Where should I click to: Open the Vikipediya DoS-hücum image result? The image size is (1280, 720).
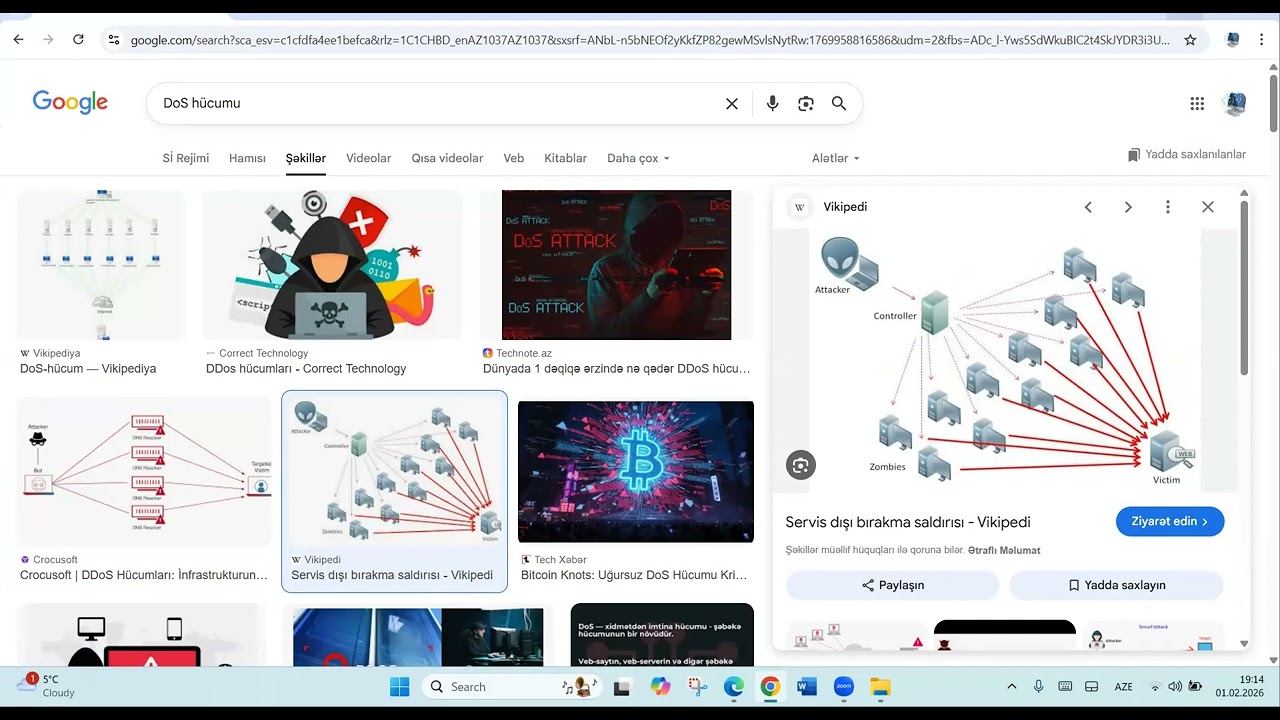101,265
